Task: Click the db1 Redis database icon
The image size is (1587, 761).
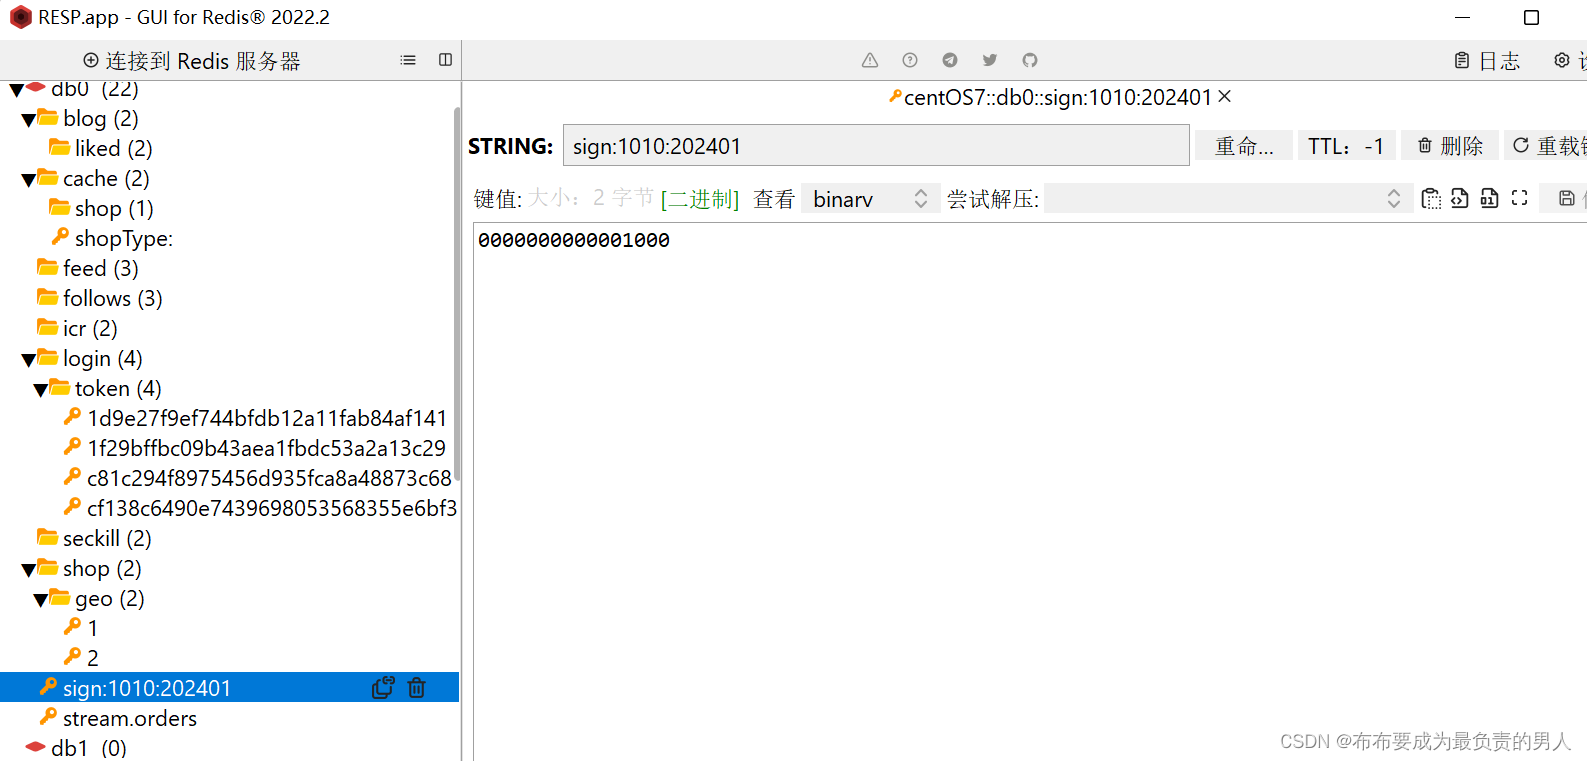Action: (35, 747)
